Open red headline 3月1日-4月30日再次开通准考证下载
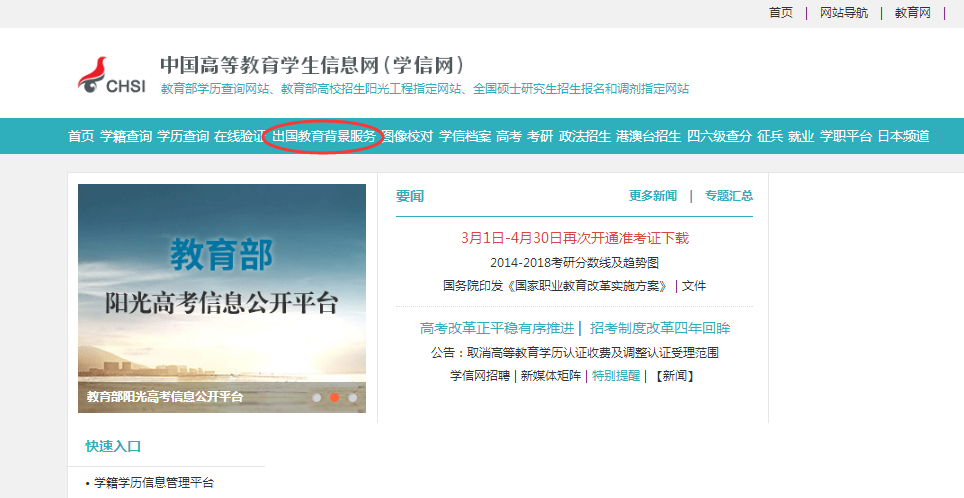This screenshot has height=498, width=964. pyautogui.click(x=575, y=238)
